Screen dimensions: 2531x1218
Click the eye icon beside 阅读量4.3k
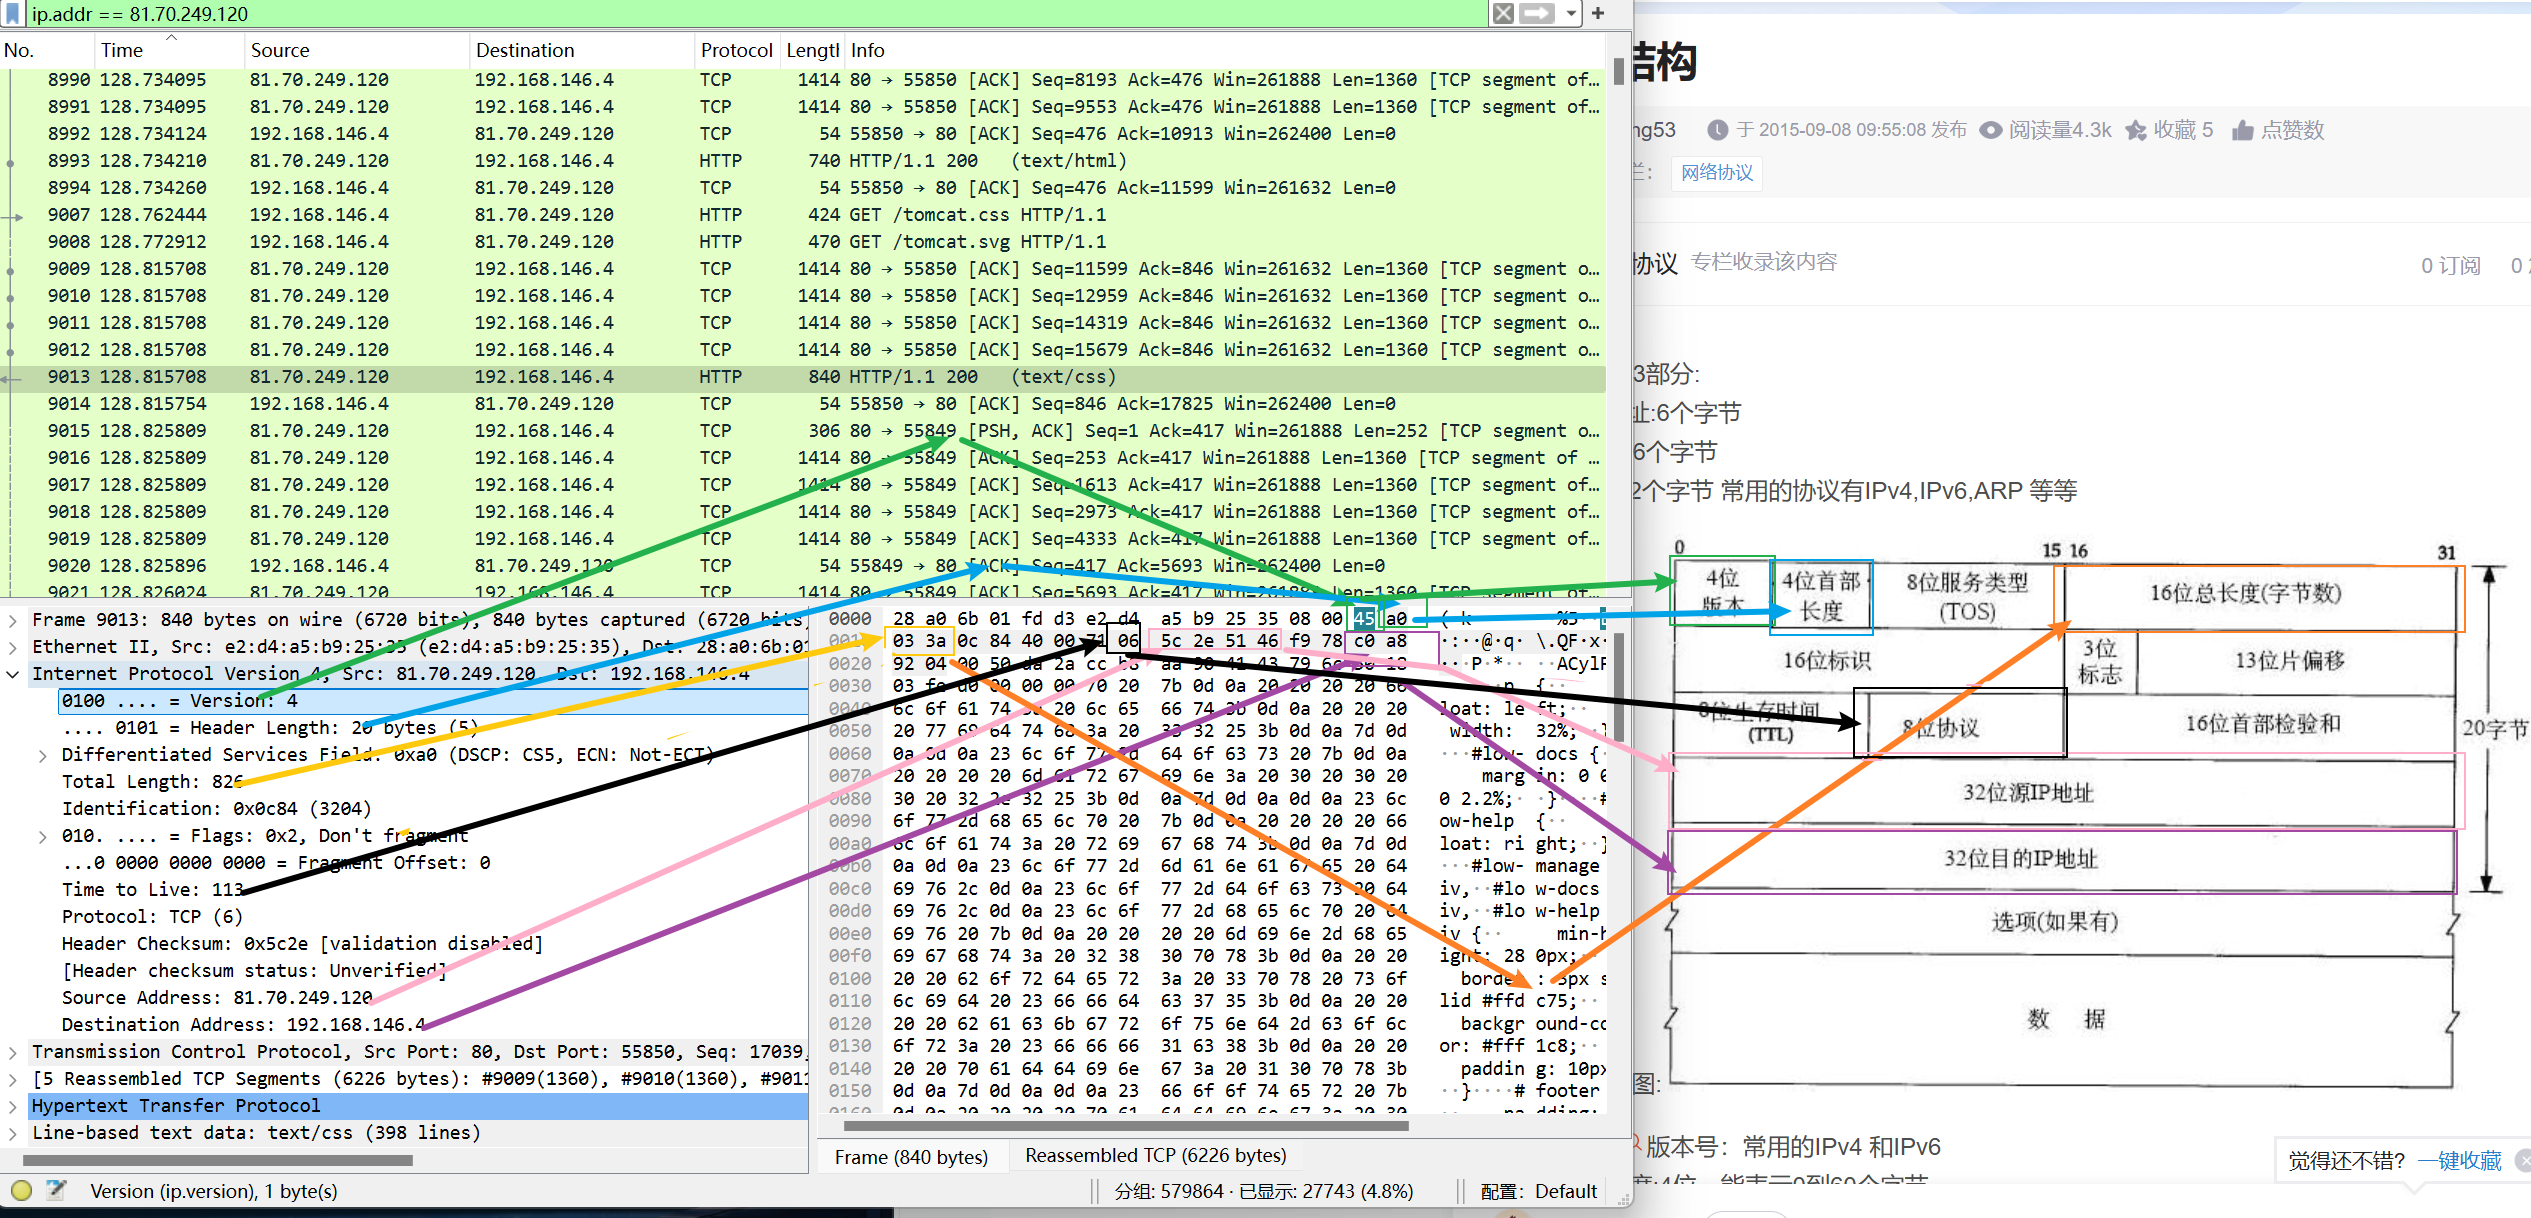click(x=1991, y=130)
